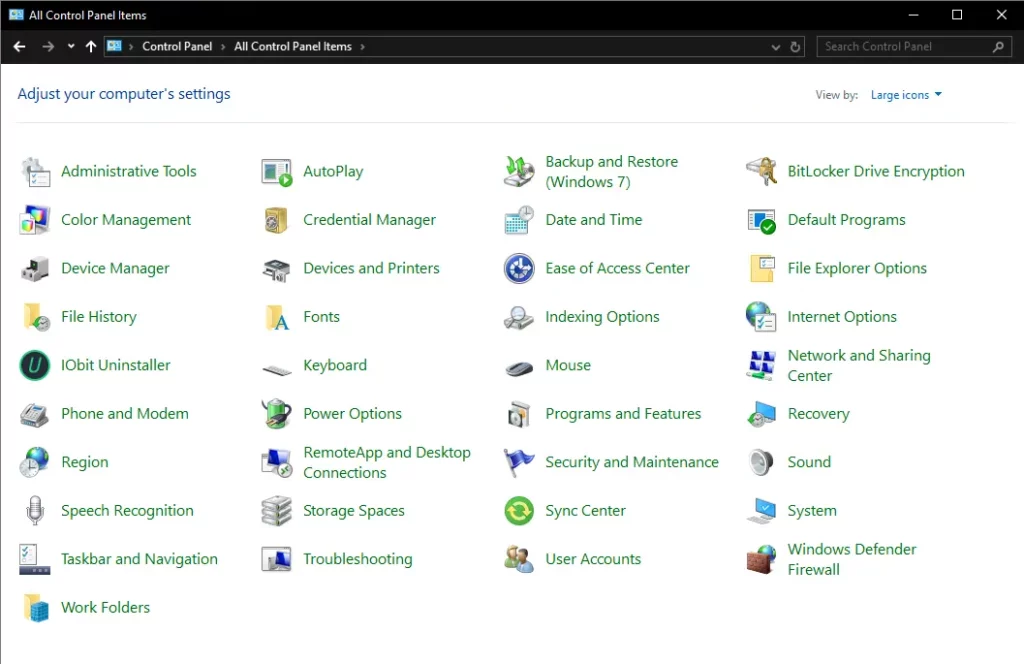Open the User Accounts text link
Screen dimensions: 1024x664
point(593,559)
